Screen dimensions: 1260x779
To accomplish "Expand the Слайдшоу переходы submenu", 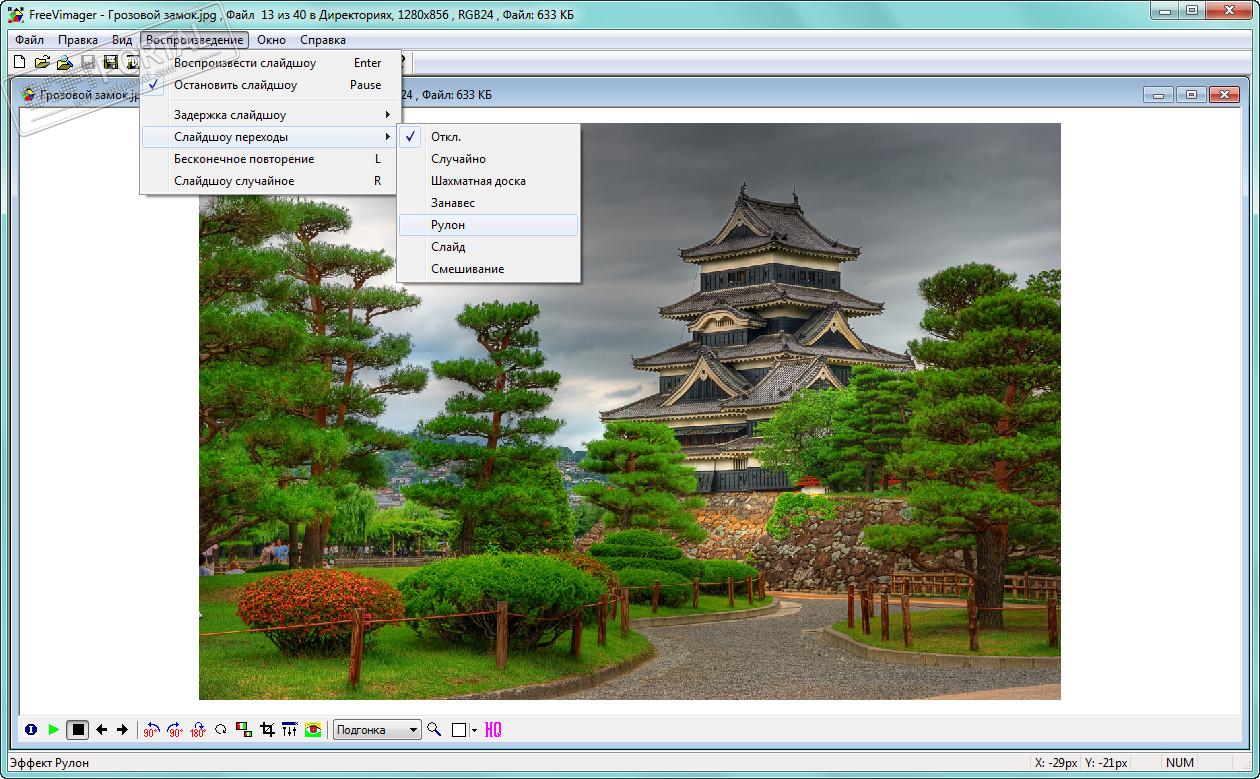I will click(270, 137).
